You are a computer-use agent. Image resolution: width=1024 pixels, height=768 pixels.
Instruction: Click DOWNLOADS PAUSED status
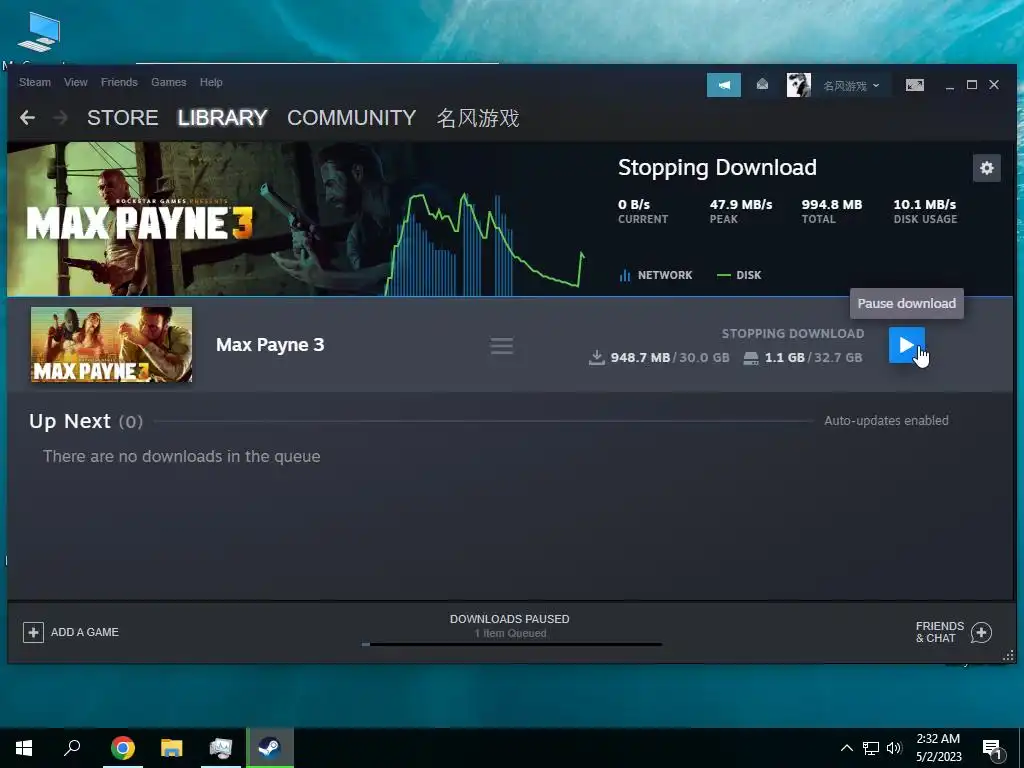pyautogui.click(x=509, y=619)
